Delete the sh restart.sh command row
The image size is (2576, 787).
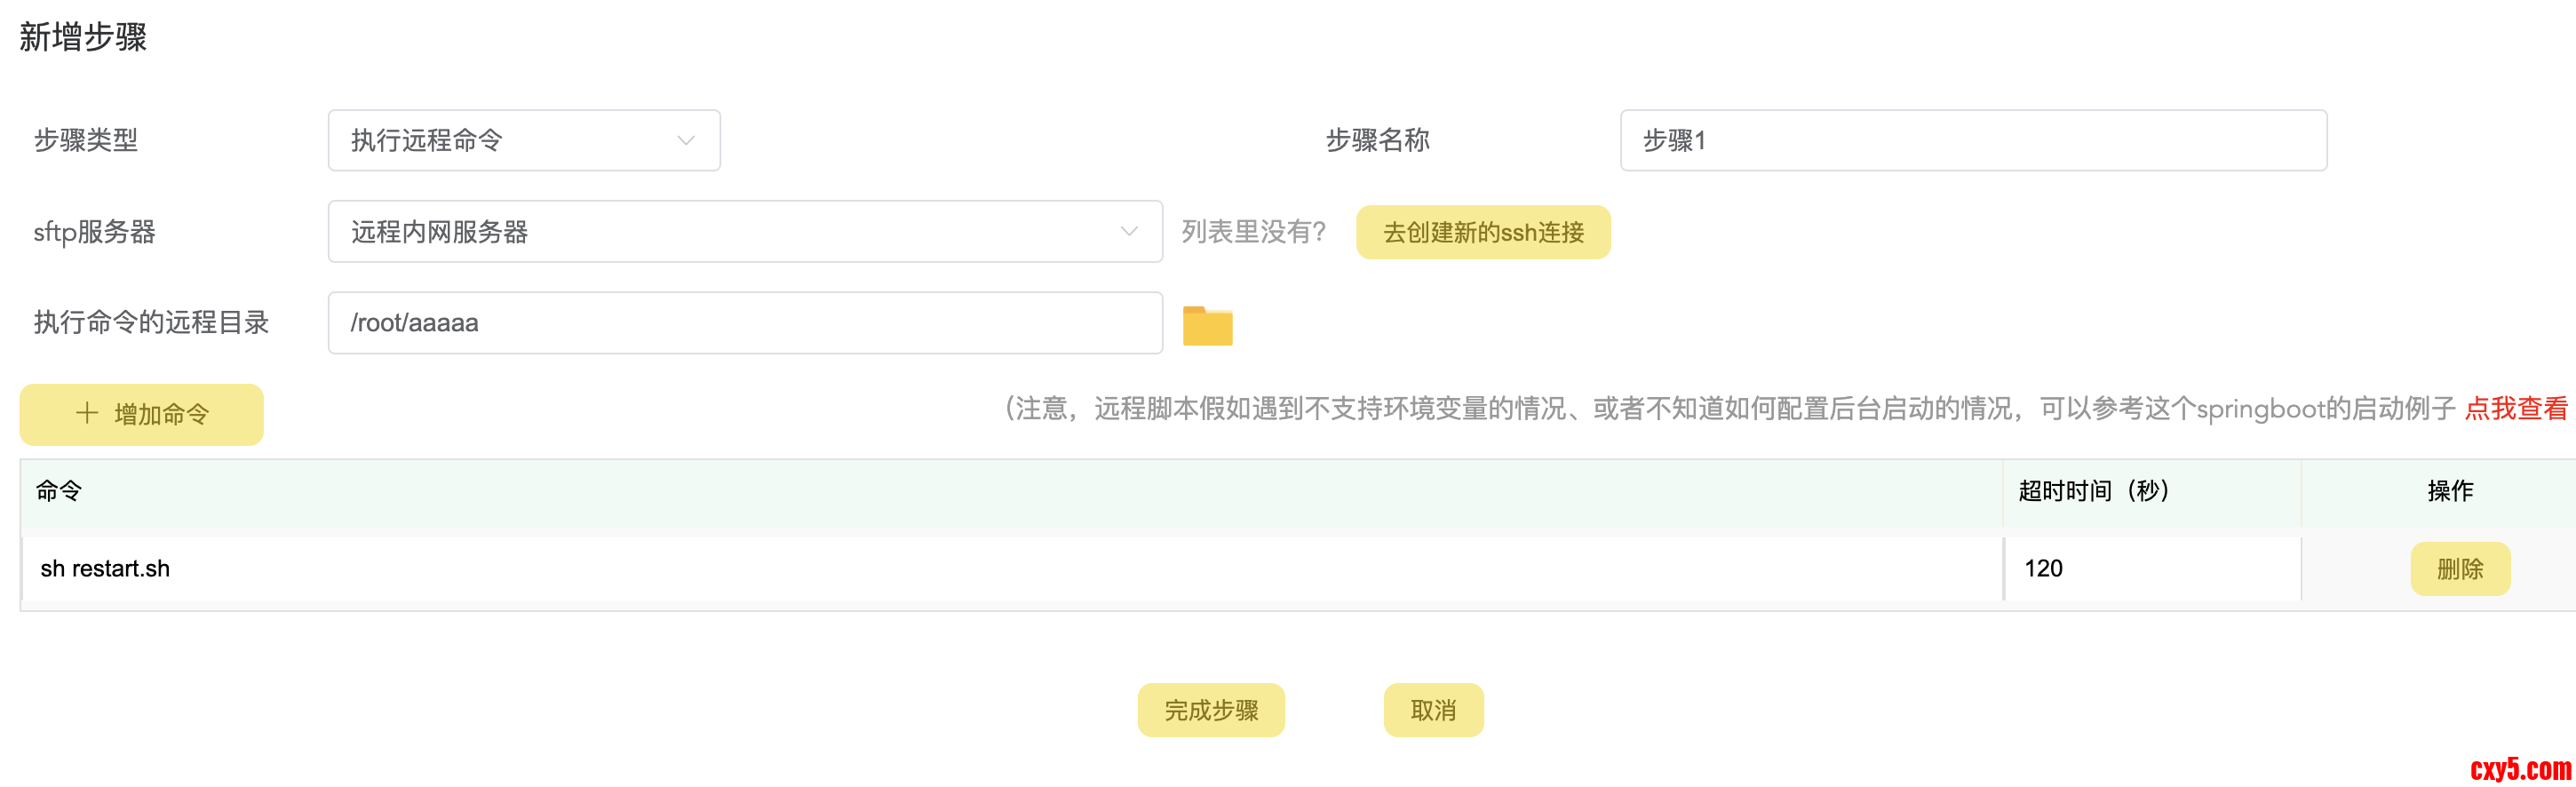[x=2459, y=569]
